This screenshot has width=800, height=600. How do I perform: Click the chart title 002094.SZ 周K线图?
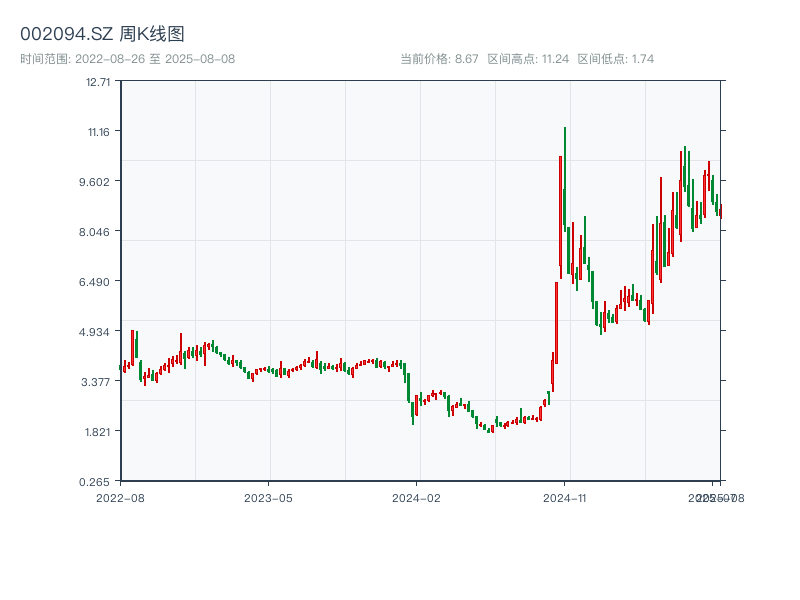click(102, 34)
